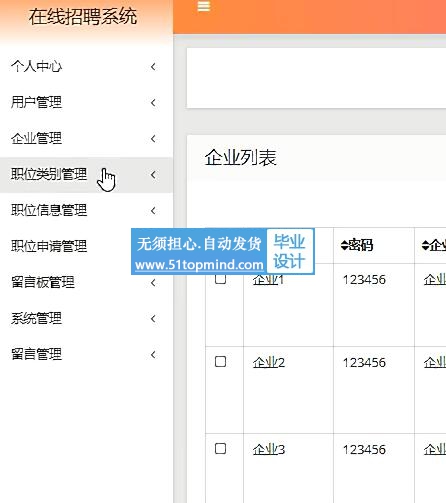Open the 企业3 link

pos(269,450)
